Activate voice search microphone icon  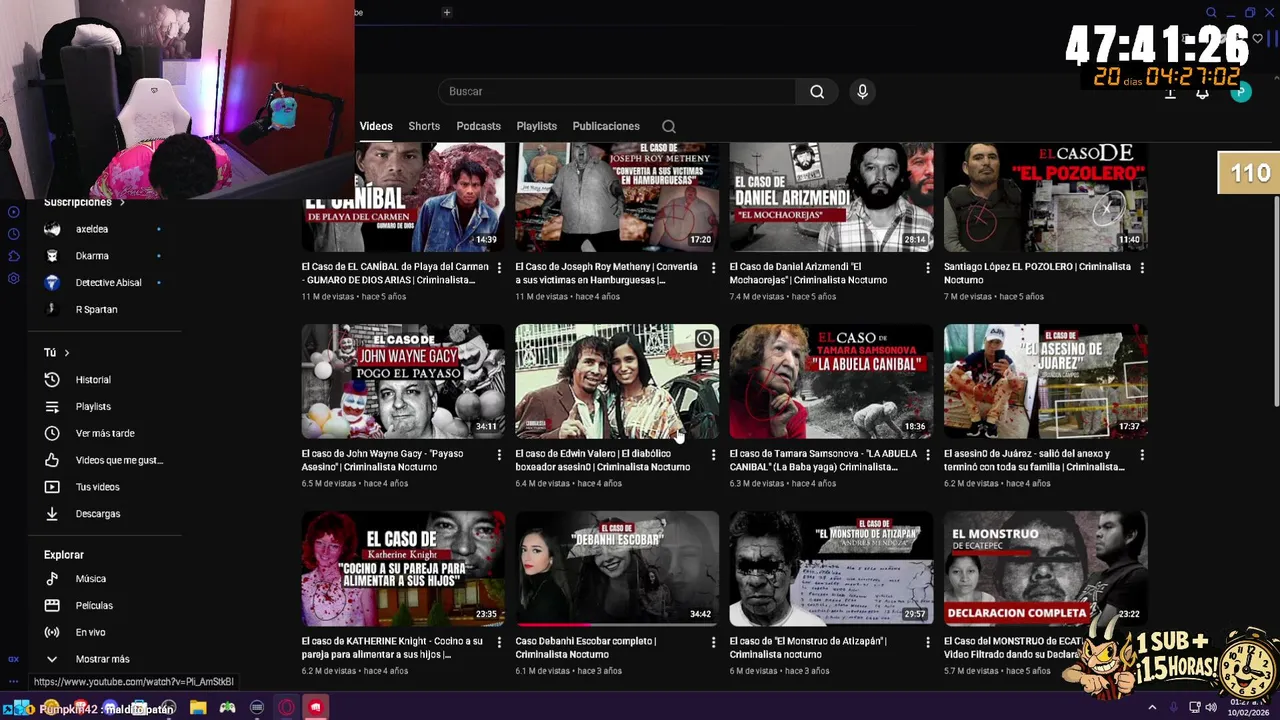point(862,91)
